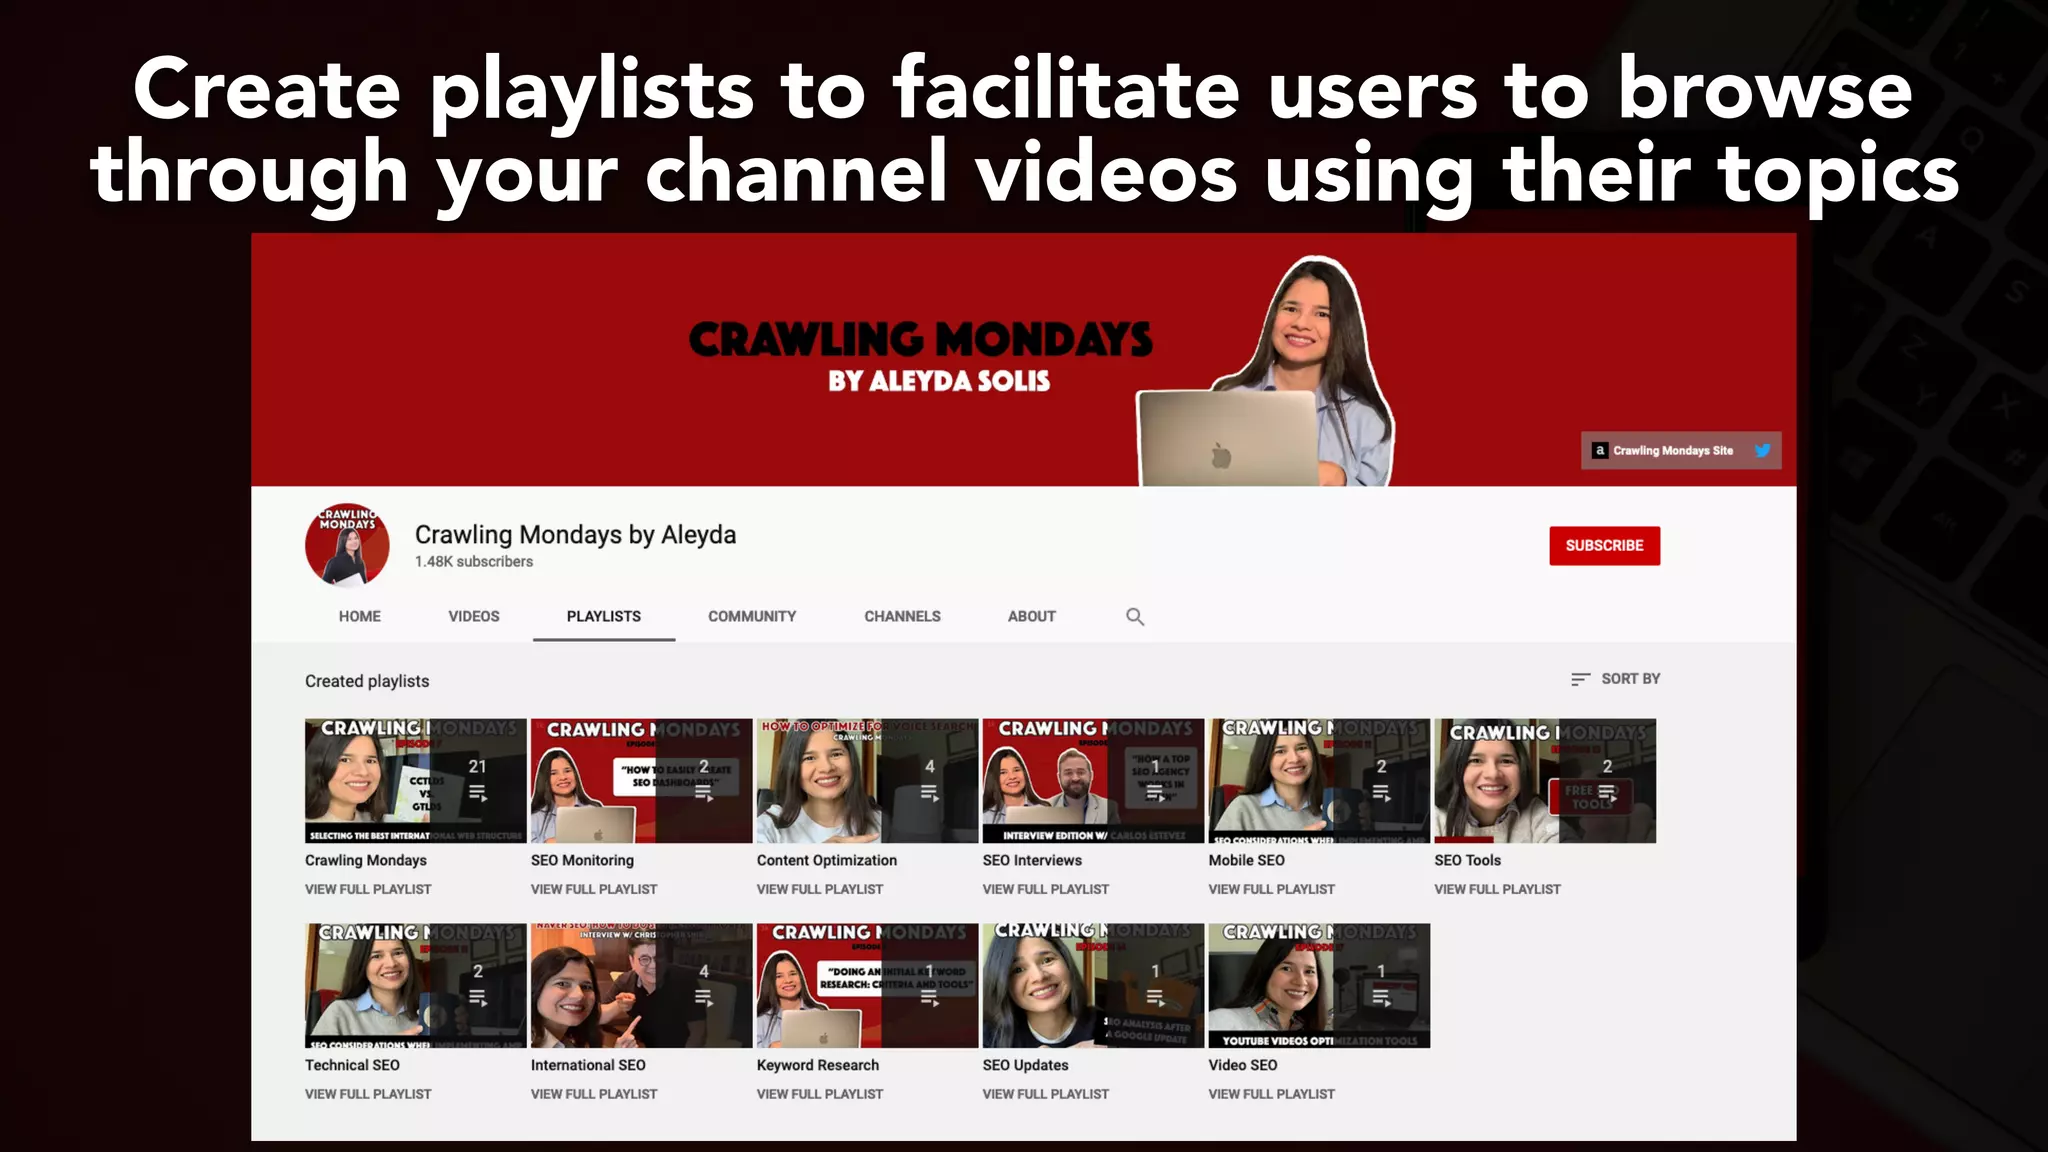Click the Twitter bird icon on banner
This screenshot has height=1152, width=2048.
pyautogui.click(x=1762, y=450)
